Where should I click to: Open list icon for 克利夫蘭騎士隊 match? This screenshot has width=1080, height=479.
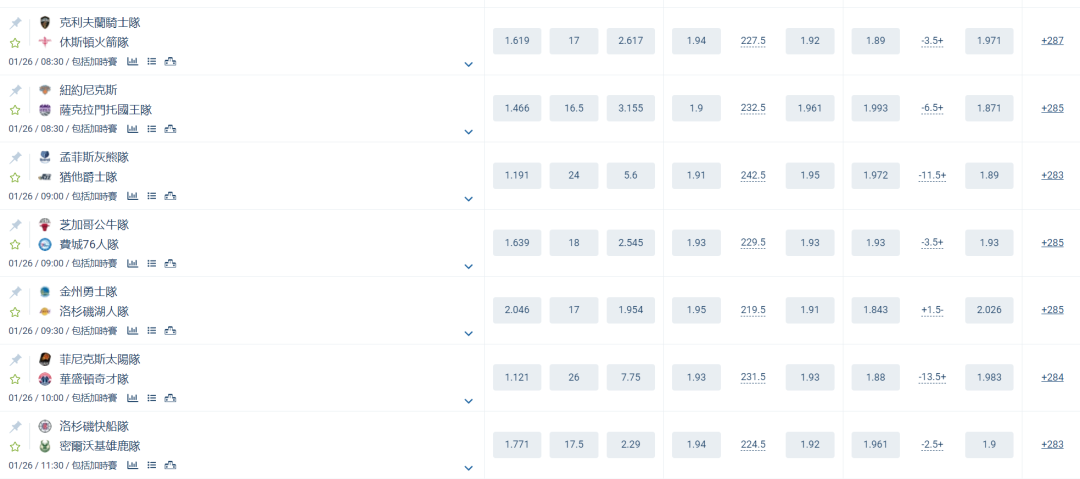(152, 61)
